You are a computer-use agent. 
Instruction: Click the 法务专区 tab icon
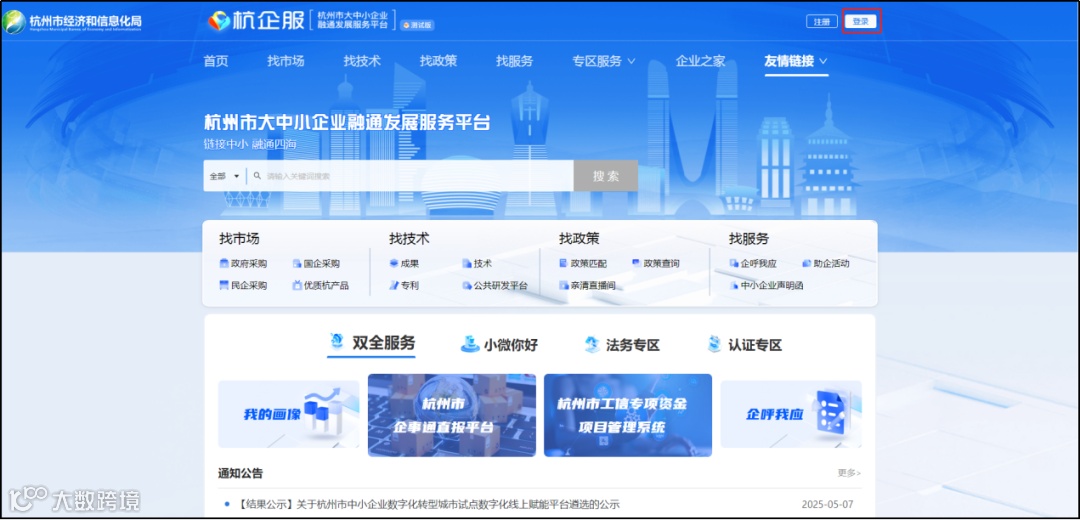pos(592,344)
